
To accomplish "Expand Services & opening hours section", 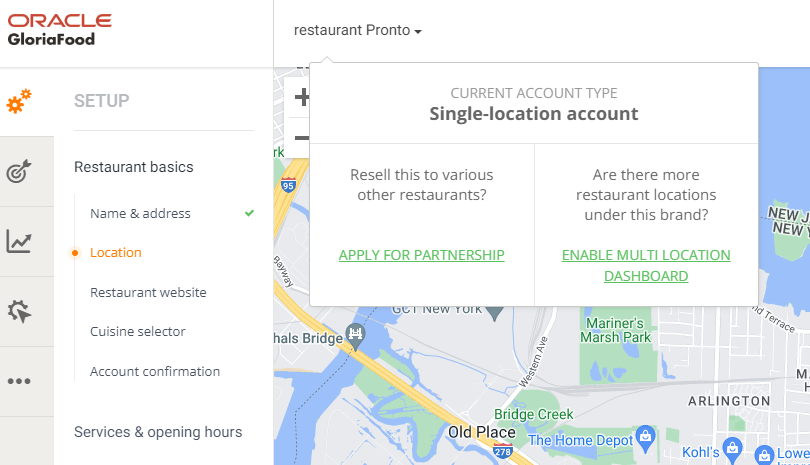I will 158,432.
